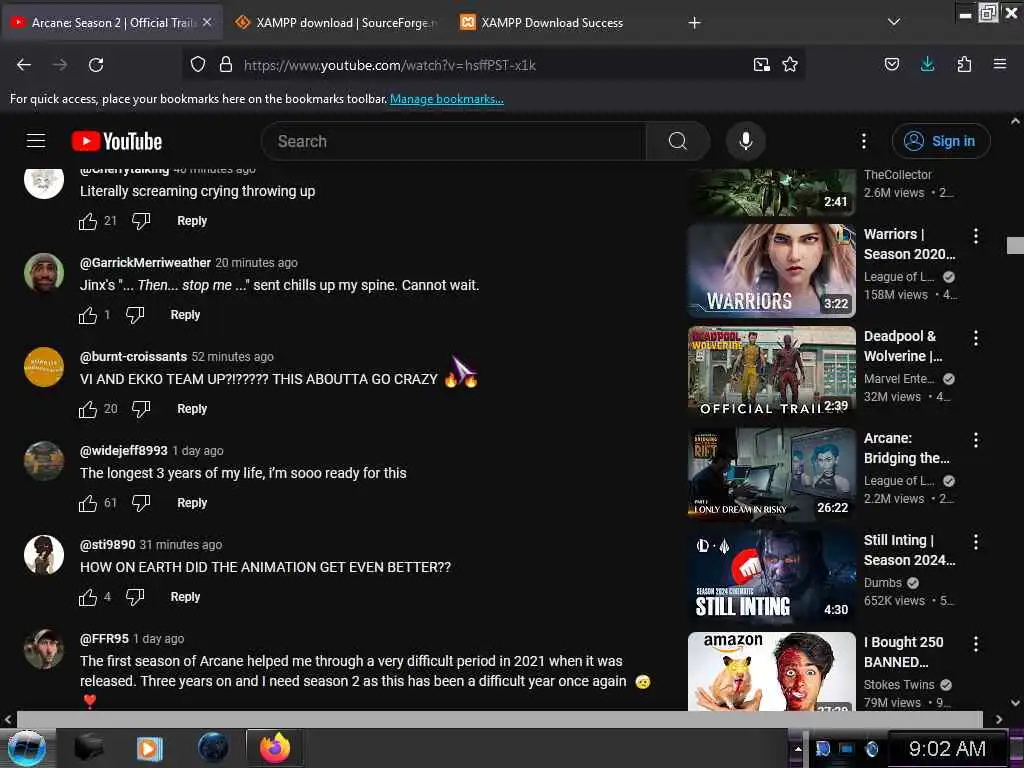Dislike the @sti9890 comment
Viewport: 1024px width, 768px height.
135,598
